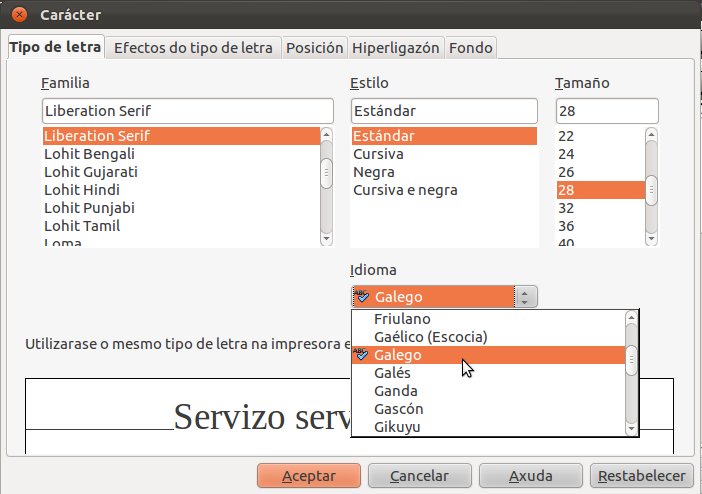Screen dimensions: 702x494
Task: Switch to the Fondo tab
Action: click(471, 48)
